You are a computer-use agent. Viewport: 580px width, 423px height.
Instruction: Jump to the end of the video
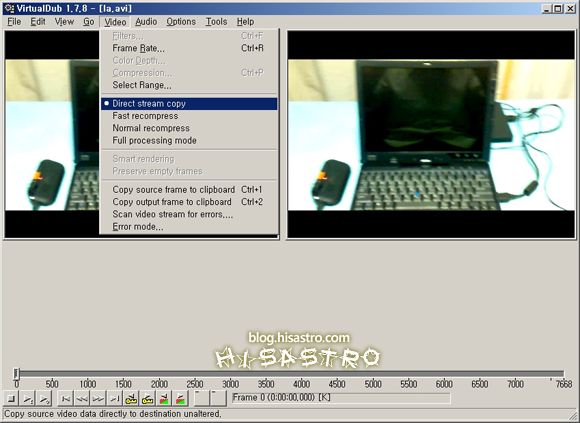click(114, 399)
